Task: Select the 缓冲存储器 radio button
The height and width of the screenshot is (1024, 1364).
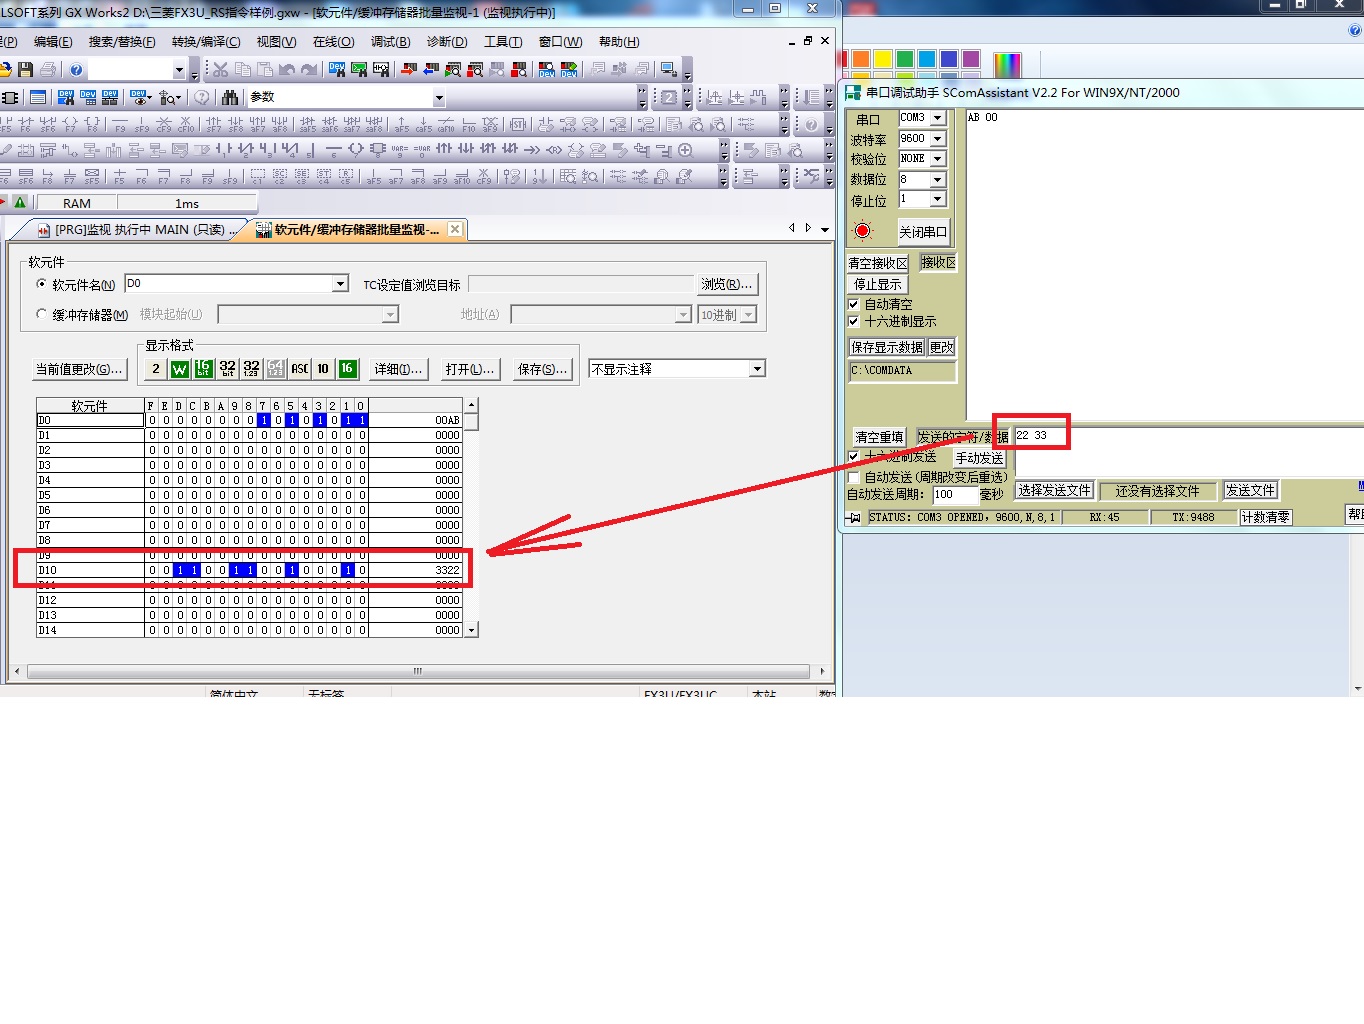Action: (42, 314)
